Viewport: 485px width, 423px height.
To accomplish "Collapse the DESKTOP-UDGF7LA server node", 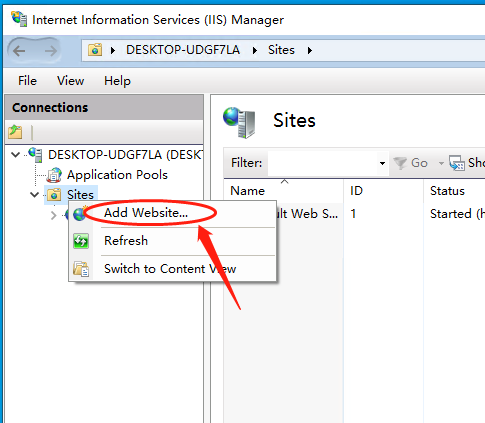I will (15, 155).
